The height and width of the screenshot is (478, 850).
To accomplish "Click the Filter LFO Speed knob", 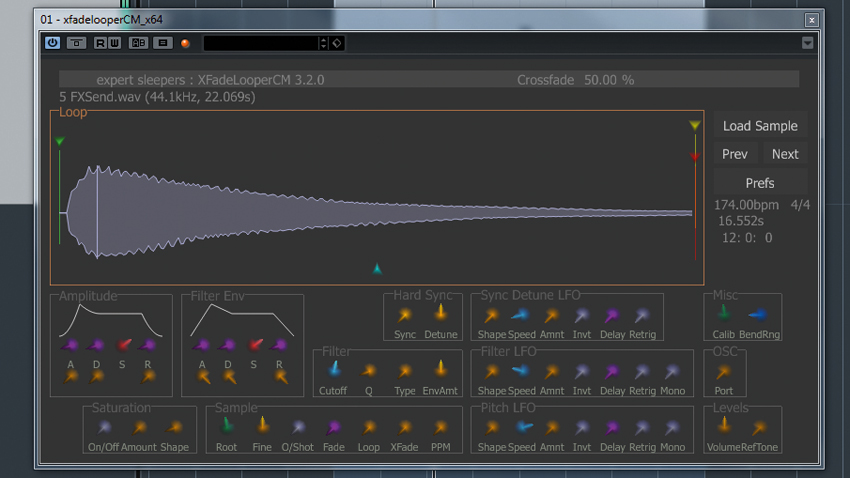I will point(520,371).
